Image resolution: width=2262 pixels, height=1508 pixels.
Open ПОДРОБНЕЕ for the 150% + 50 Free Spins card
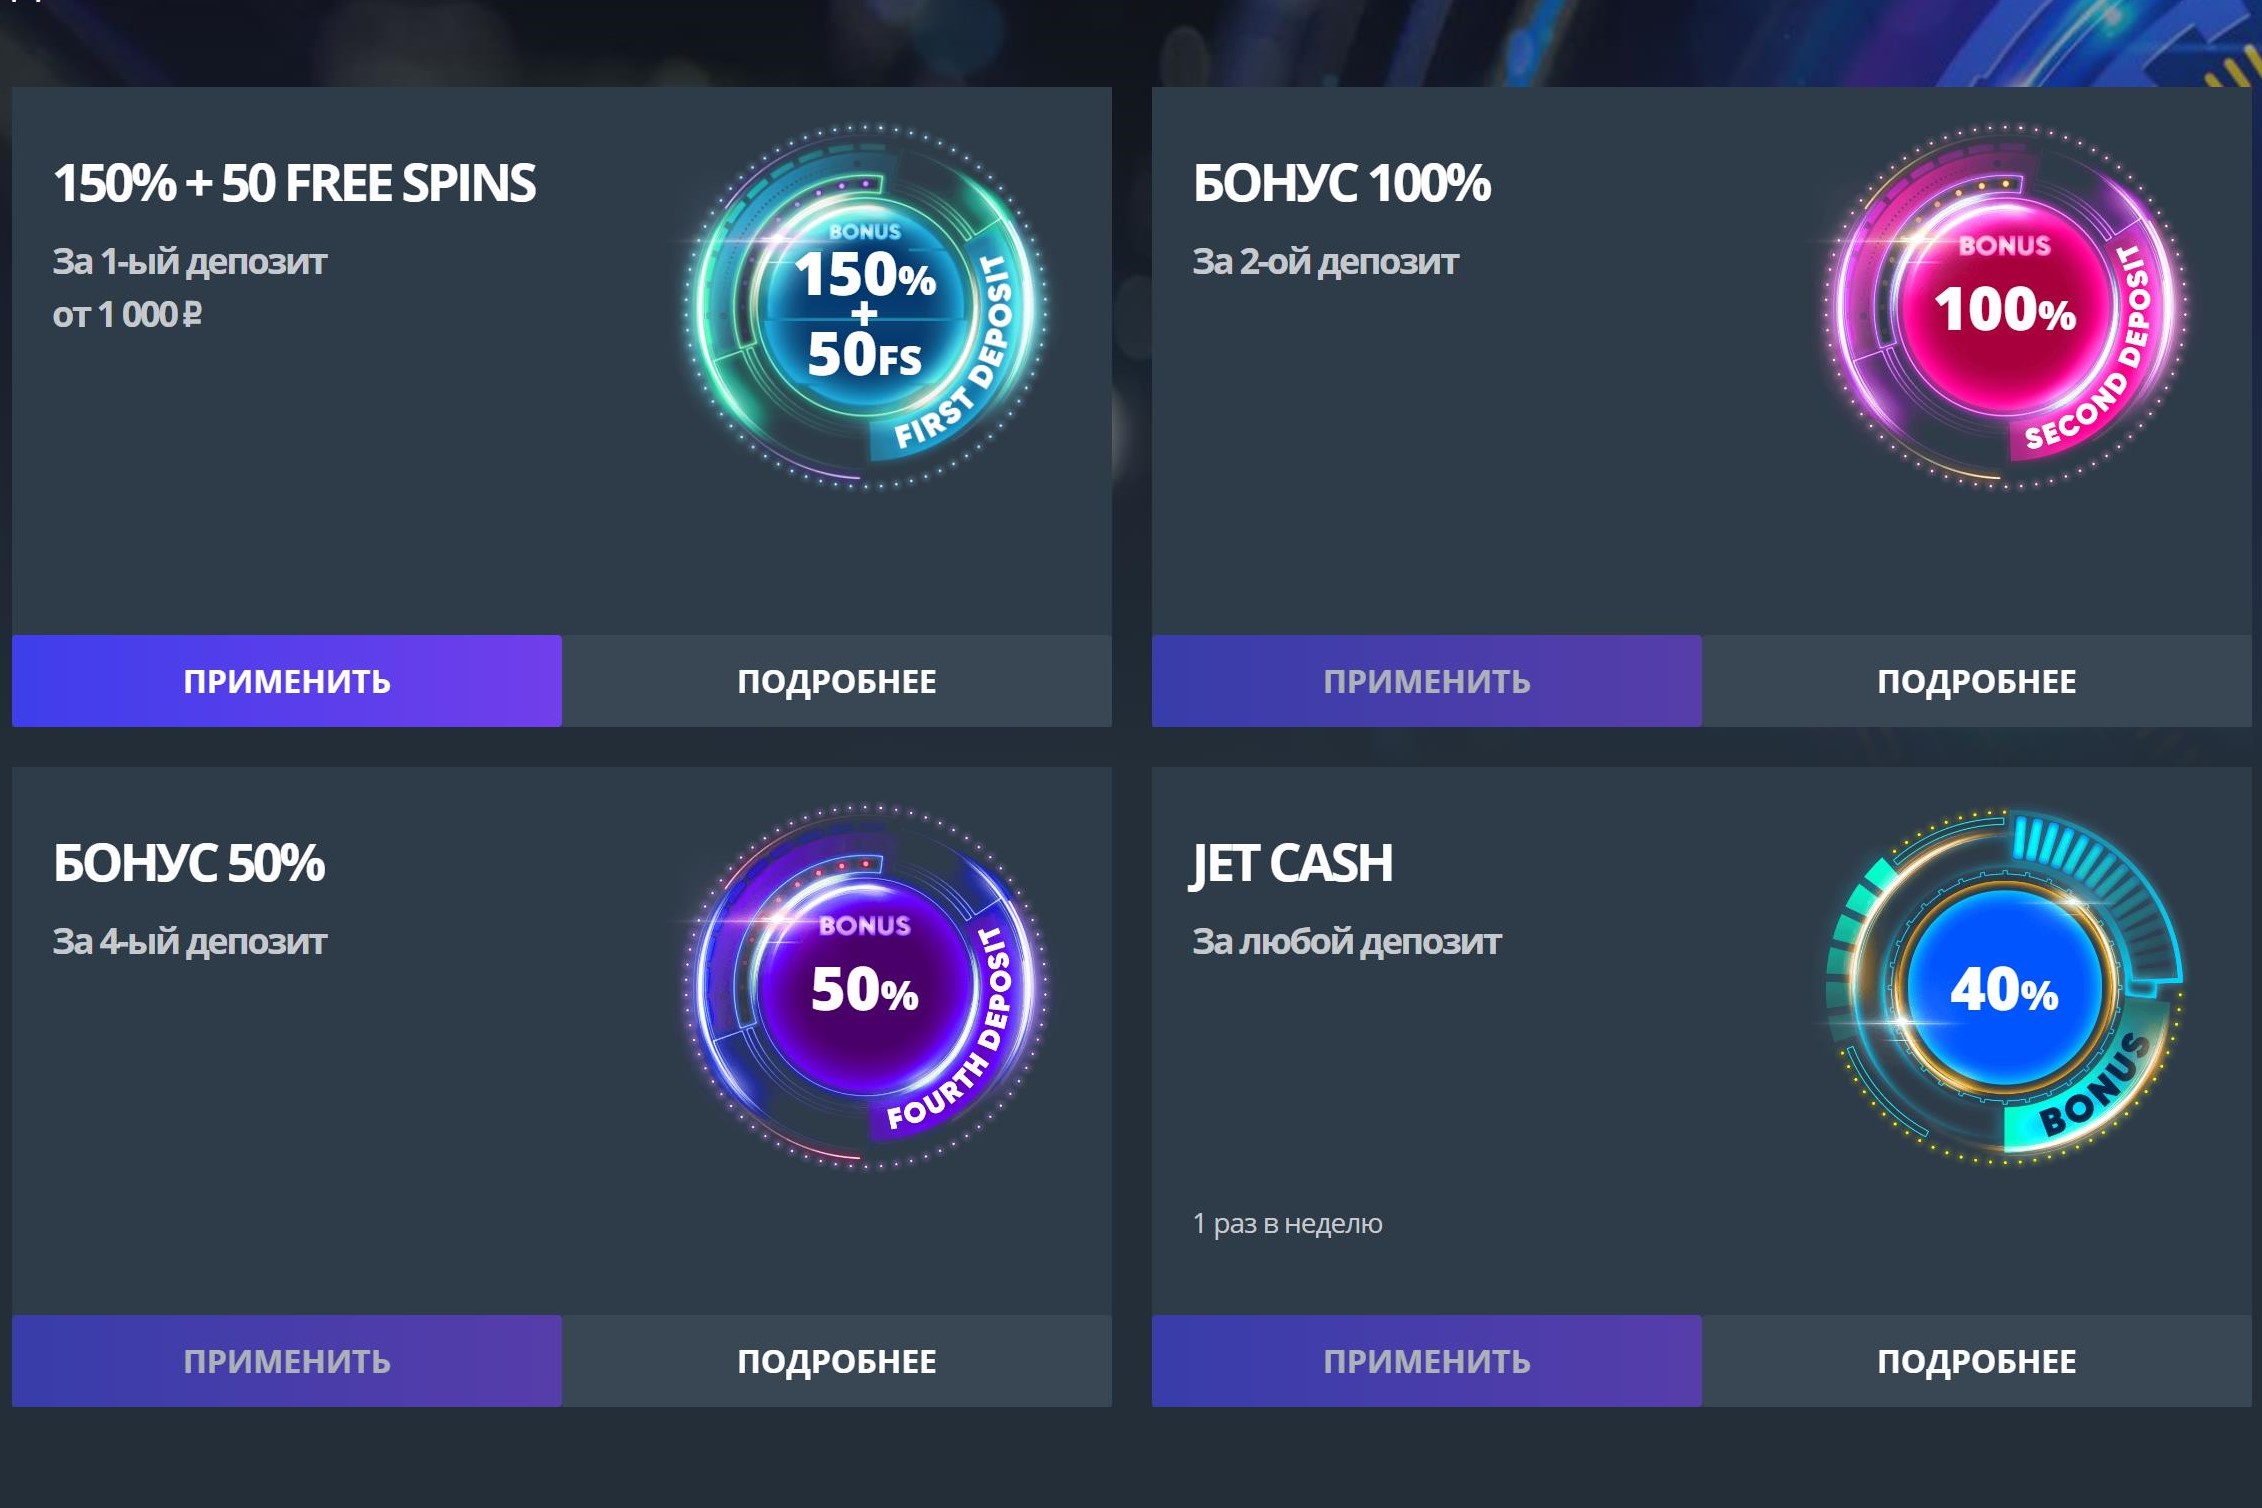tap(837, 681)
